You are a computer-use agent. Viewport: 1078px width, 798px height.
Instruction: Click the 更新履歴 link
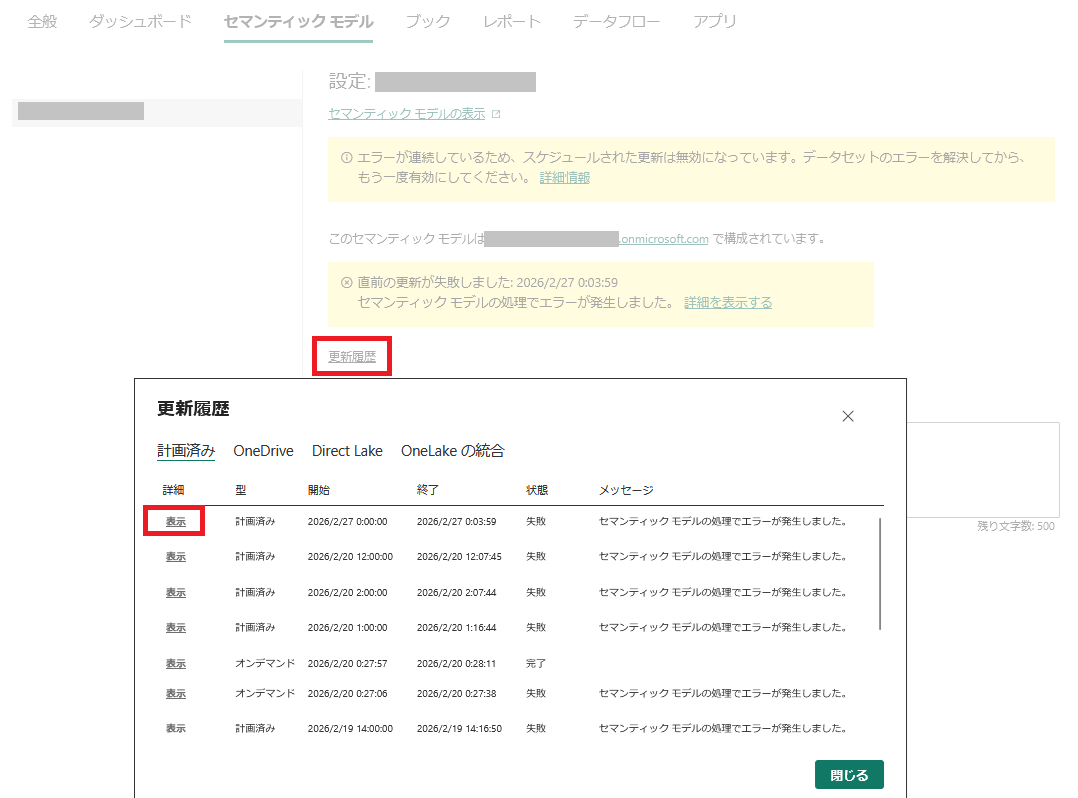point(352,356)
